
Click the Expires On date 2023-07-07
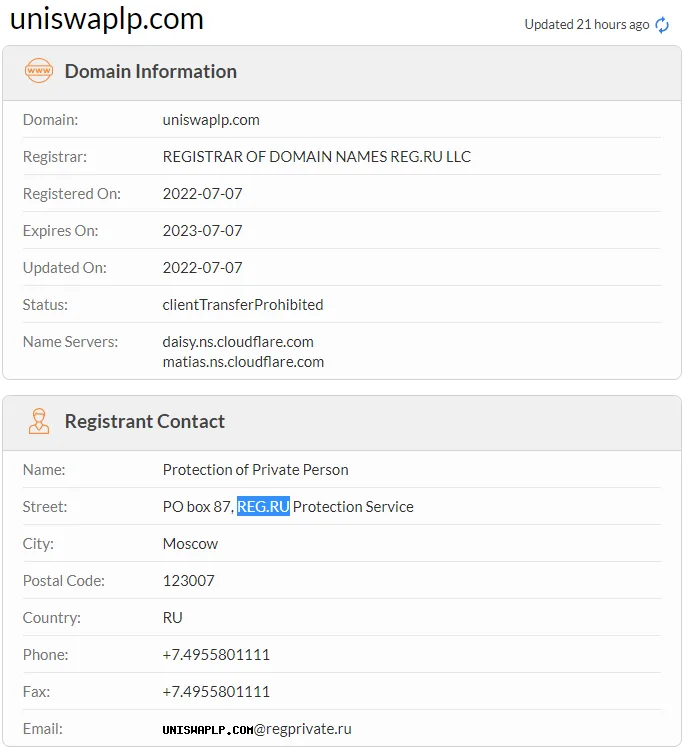click(202, 231)
